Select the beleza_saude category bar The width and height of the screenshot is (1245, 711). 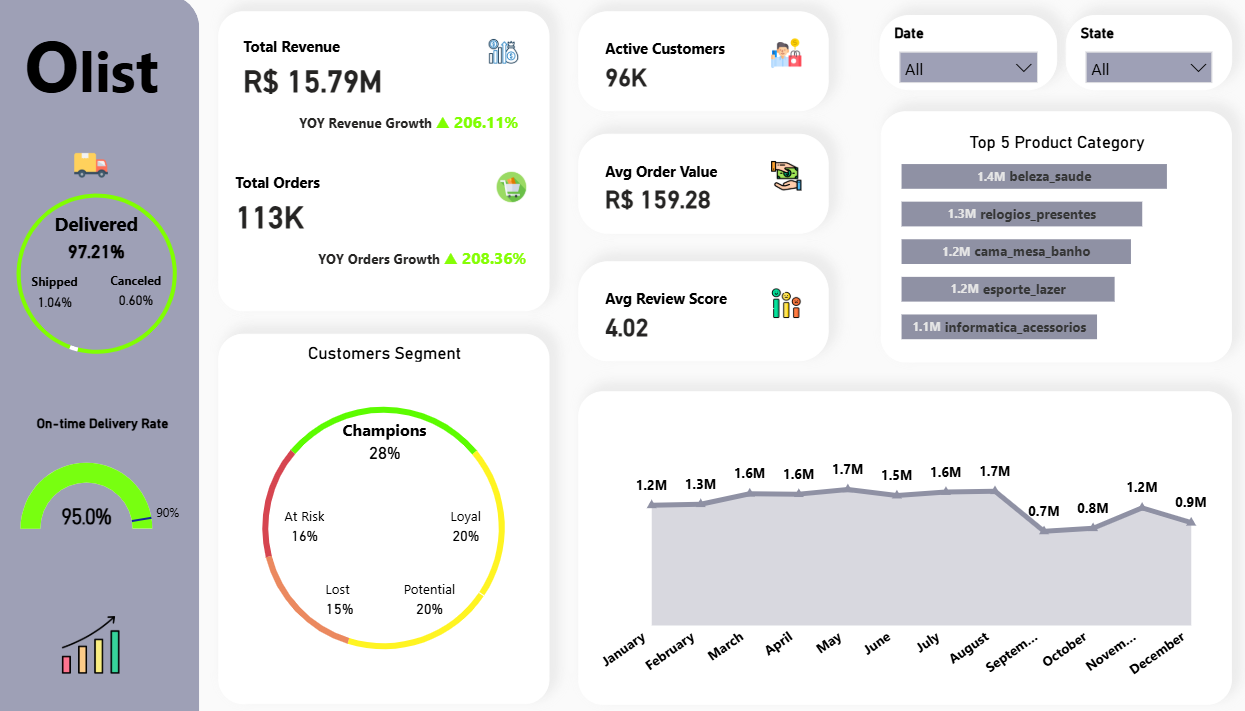pos(1034,176)
